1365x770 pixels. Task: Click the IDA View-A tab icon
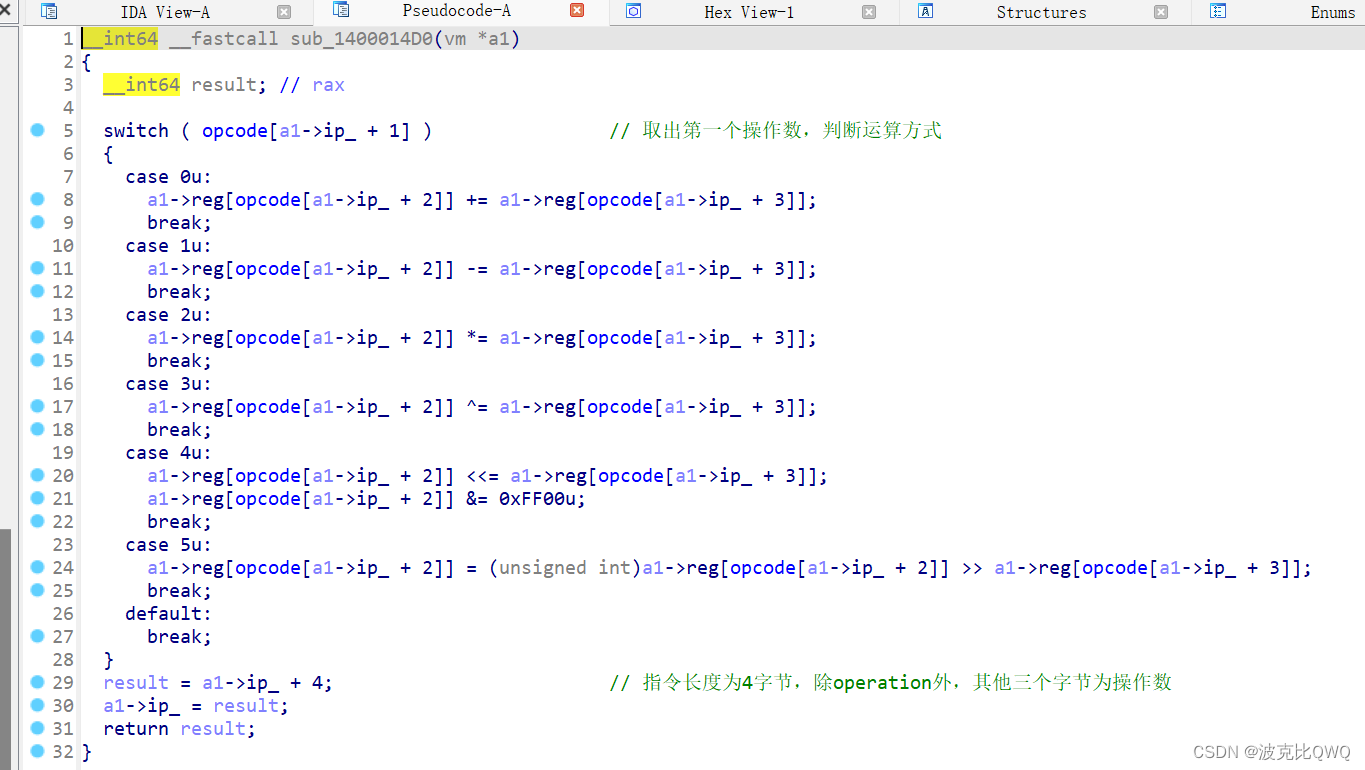pos(48,12)
